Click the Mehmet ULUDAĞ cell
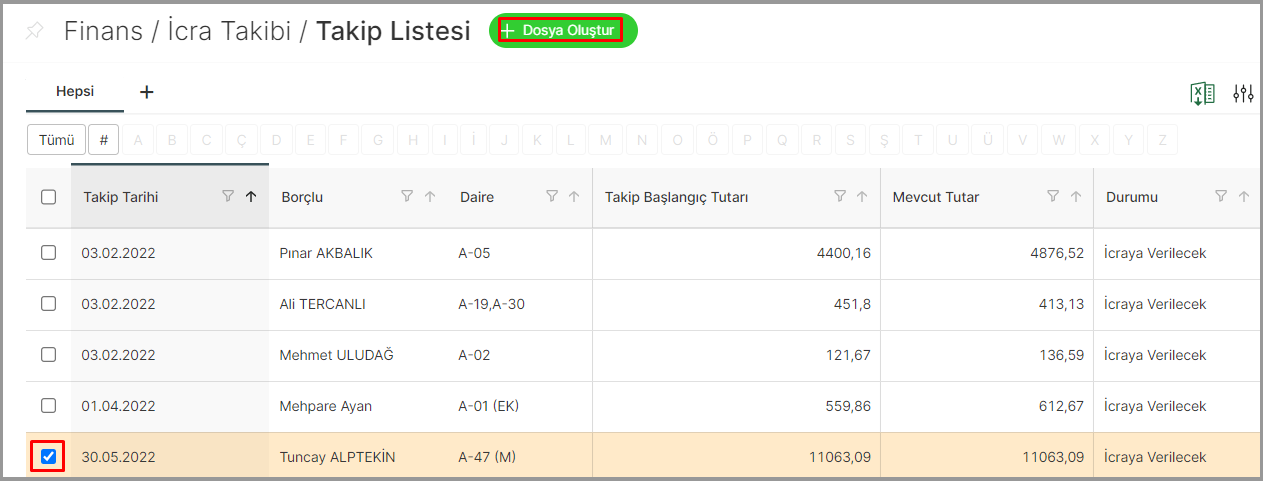Screen dimensions: 1263x481 click(337, 355)
